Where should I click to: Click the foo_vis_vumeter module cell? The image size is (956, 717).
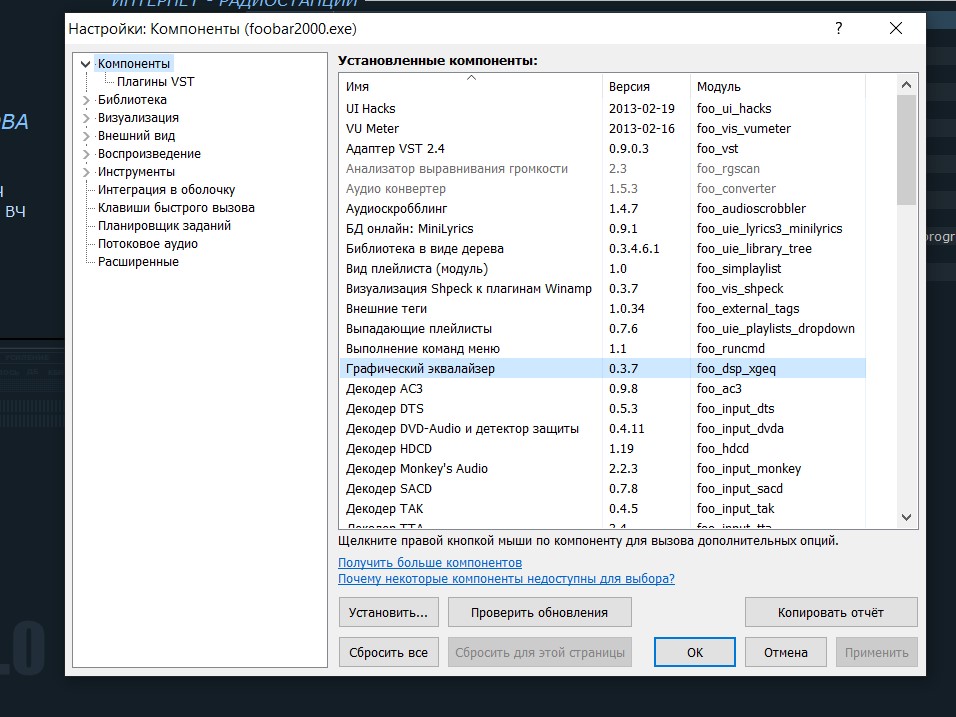pyautogui.click(x=744, y=129)
